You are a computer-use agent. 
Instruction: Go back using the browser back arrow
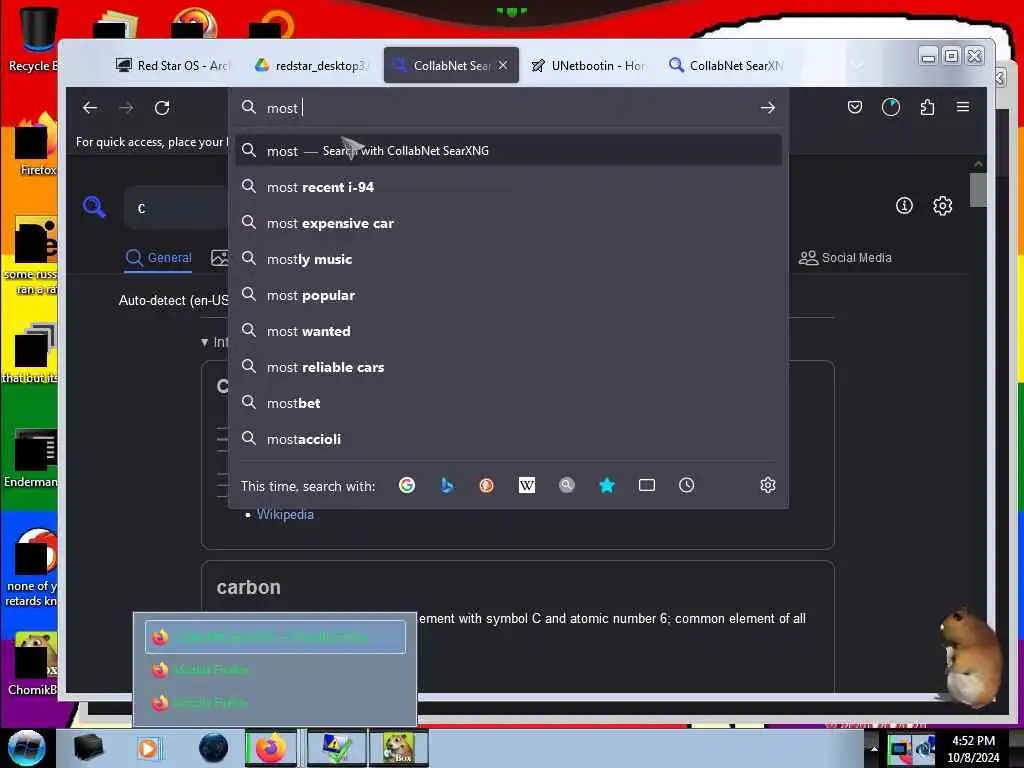pos(90,108)
